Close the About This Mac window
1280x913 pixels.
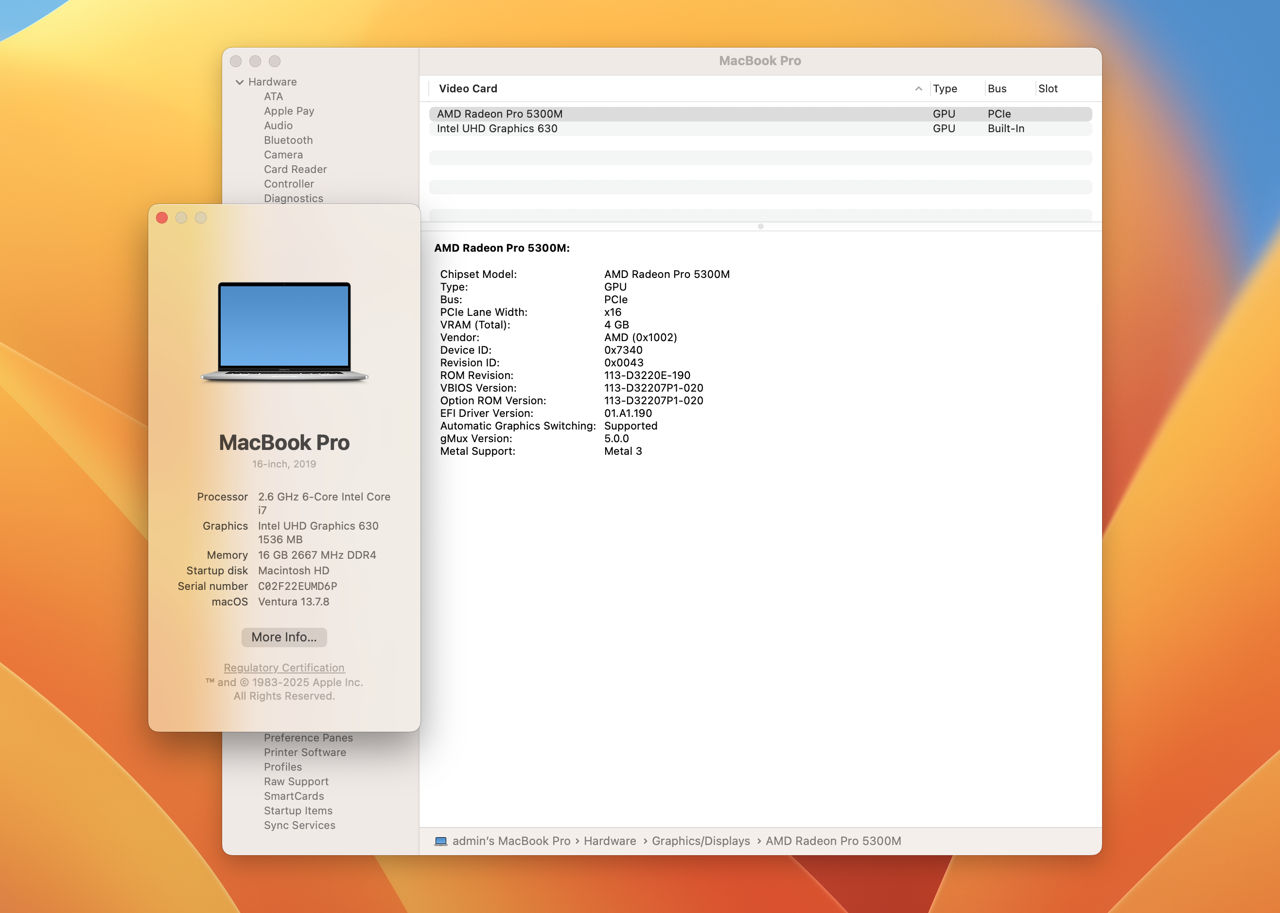point(162,218)
